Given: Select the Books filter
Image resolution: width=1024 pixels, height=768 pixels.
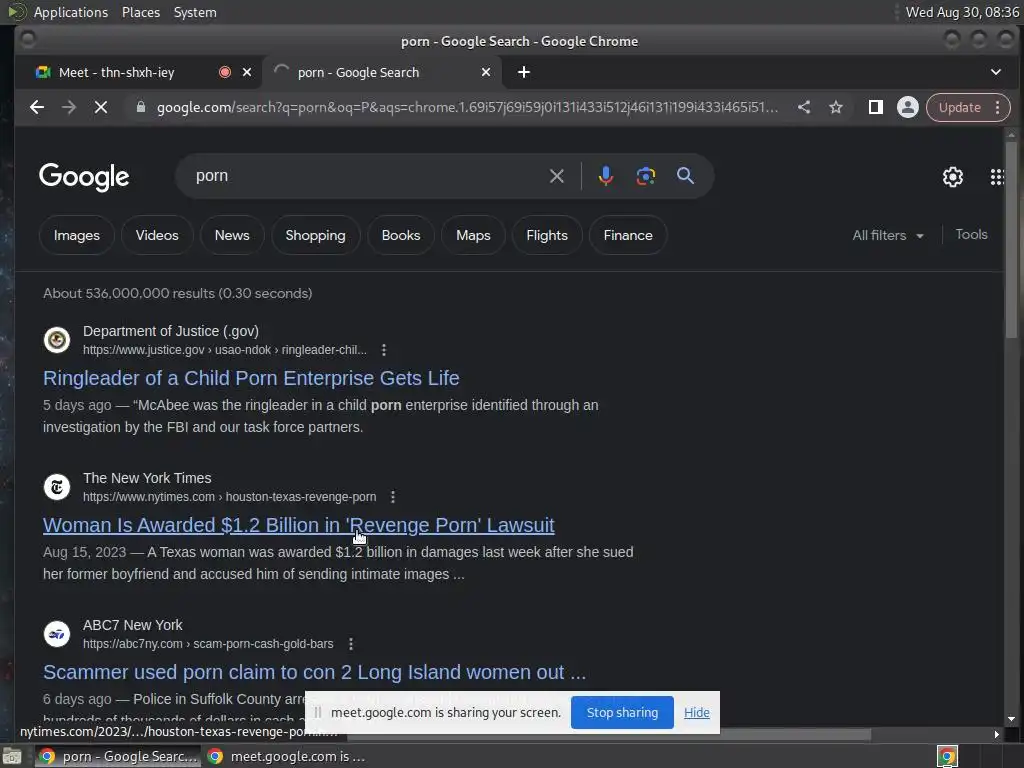Looking at the screenshot, I should tap(401, 235).
